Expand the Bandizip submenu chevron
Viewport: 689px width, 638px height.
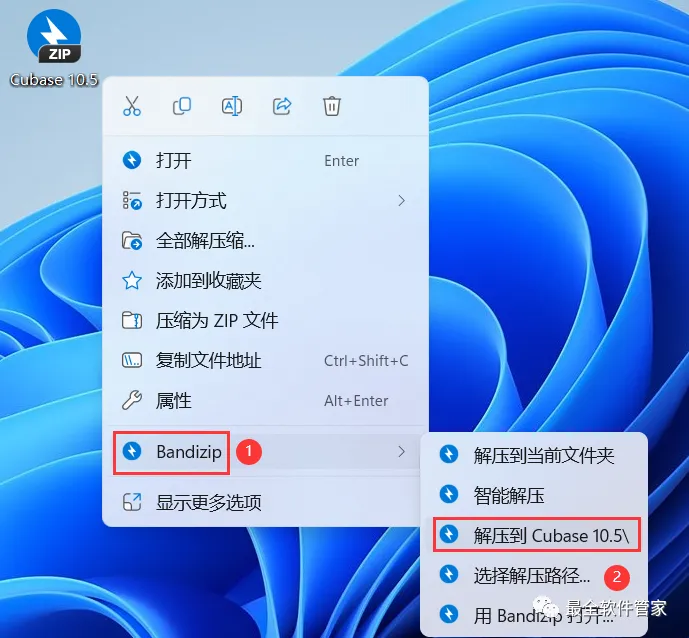[401, 451]
